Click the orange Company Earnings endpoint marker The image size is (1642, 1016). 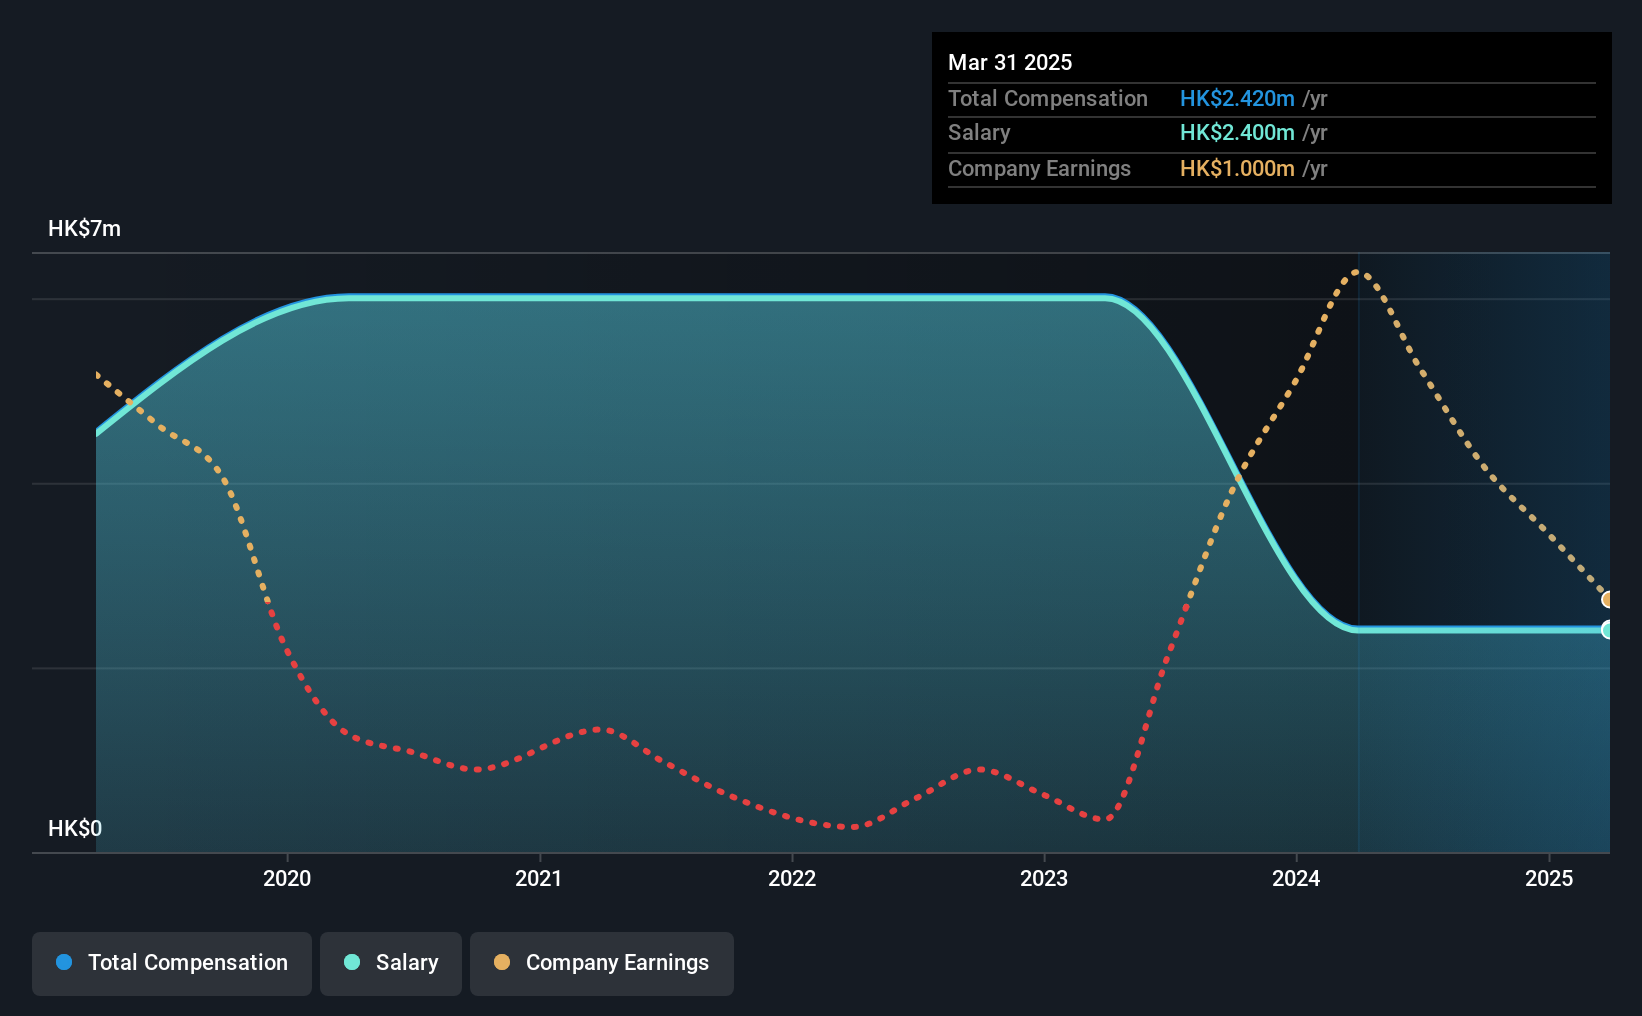[x=1608, y=600]
